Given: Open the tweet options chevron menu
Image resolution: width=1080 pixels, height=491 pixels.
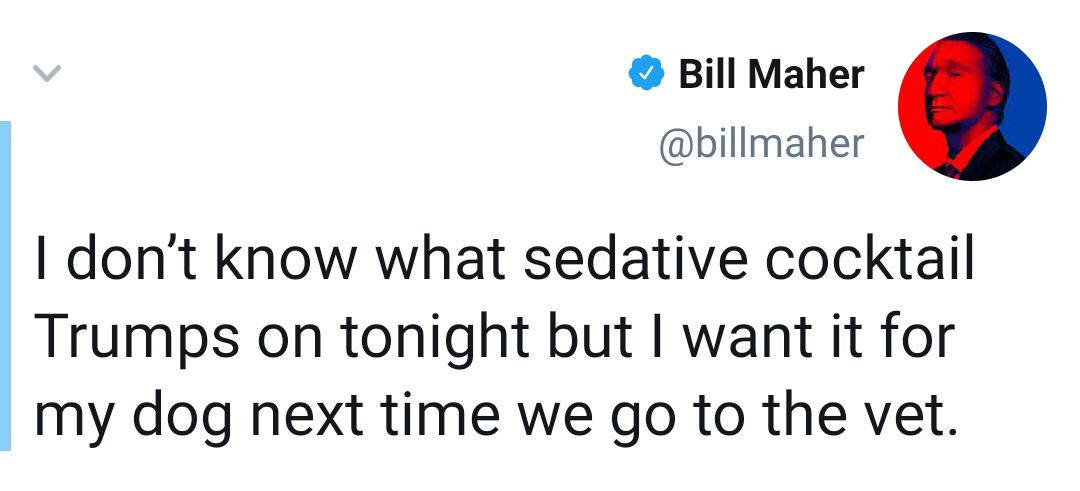Looking at the screenshot, I should coord(47,72).
